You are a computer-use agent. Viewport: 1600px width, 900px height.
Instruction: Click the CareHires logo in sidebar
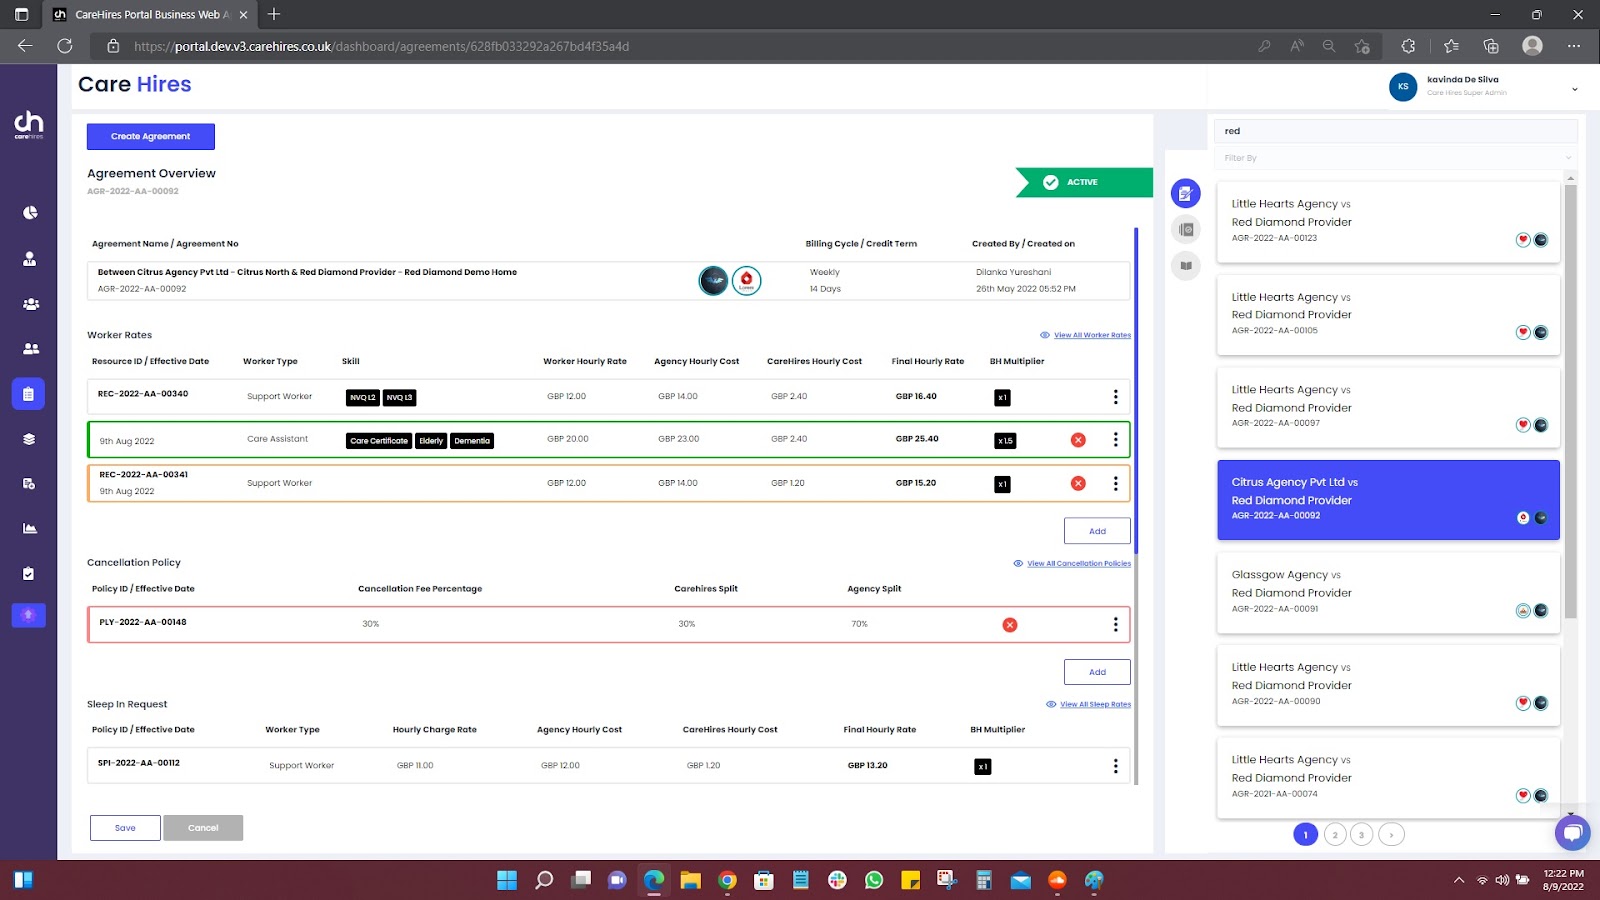[x=28, y=125]
